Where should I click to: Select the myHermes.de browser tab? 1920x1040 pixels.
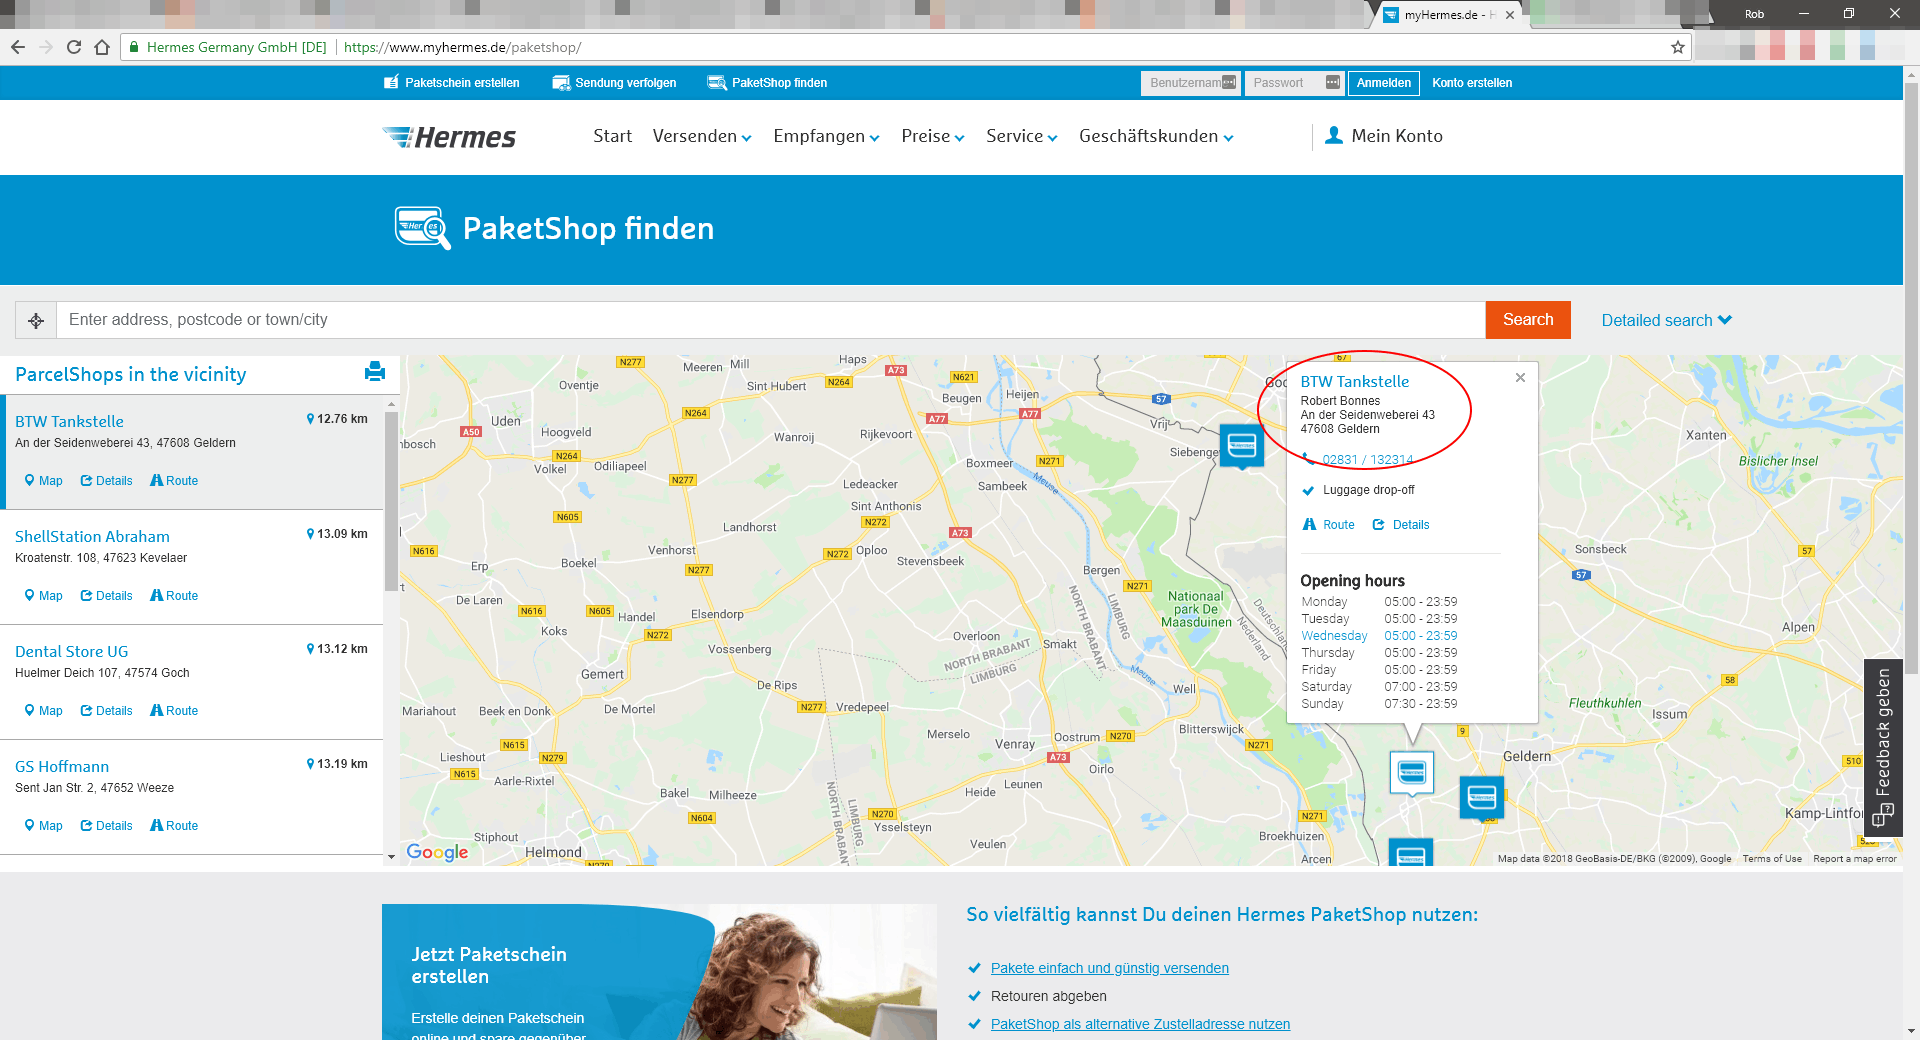[x=1450, y=15]
